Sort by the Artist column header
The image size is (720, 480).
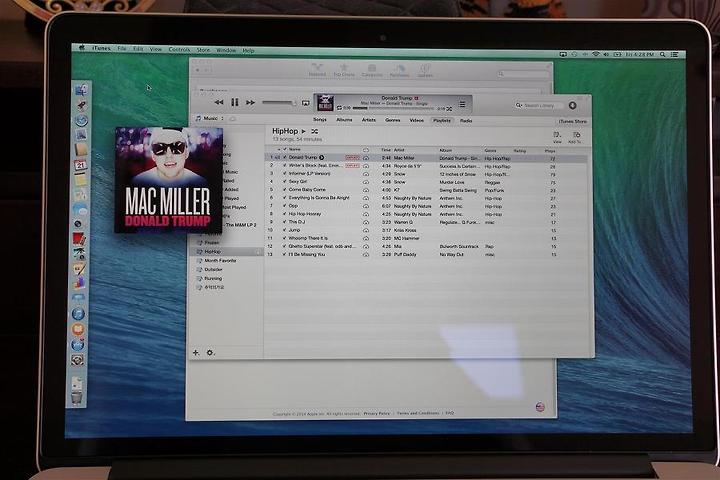pos(399,150)
